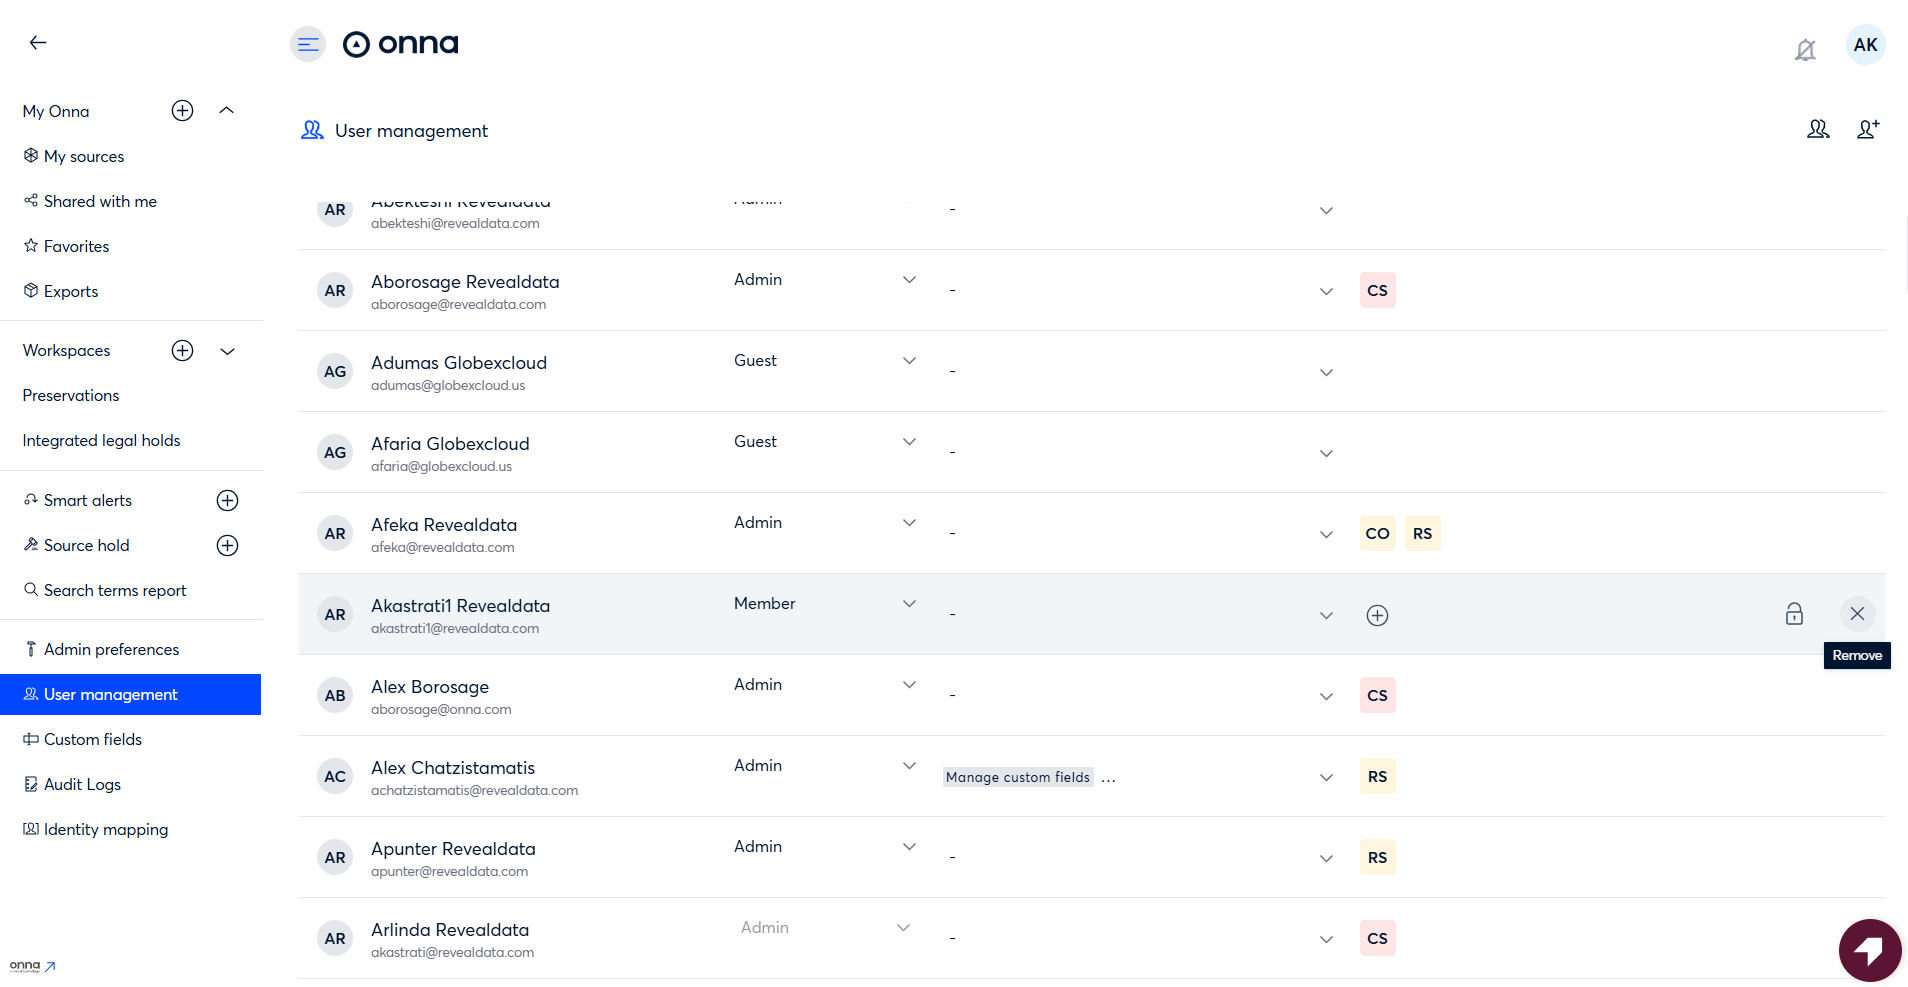Remove user Akastrati1 Revealdata
Viewport: 1908px width, 987px height.
(x=1857, y=614)
